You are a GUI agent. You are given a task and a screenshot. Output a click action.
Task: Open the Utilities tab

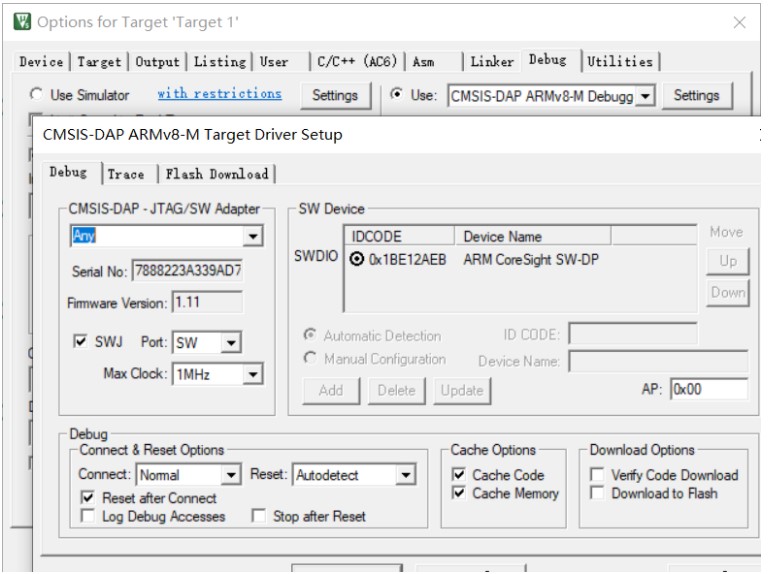coord(620,62)
